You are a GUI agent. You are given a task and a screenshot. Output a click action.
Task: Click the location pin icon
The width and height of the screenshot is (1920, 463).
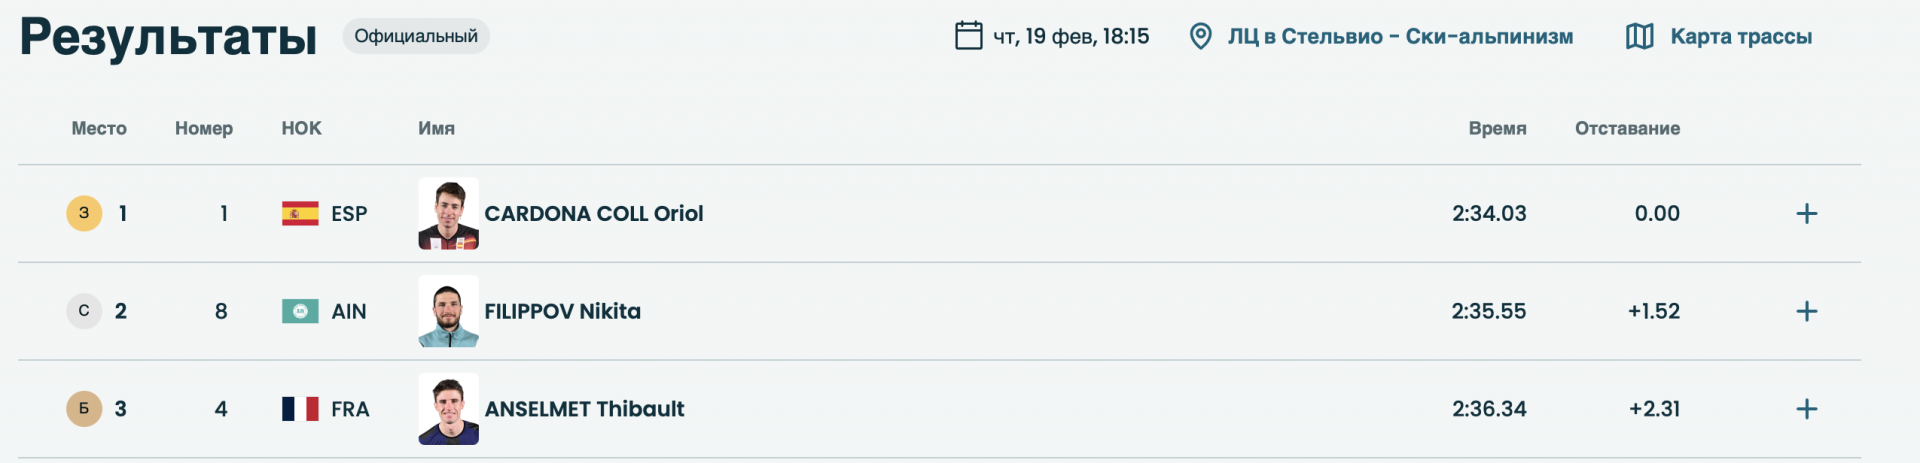1200,37
